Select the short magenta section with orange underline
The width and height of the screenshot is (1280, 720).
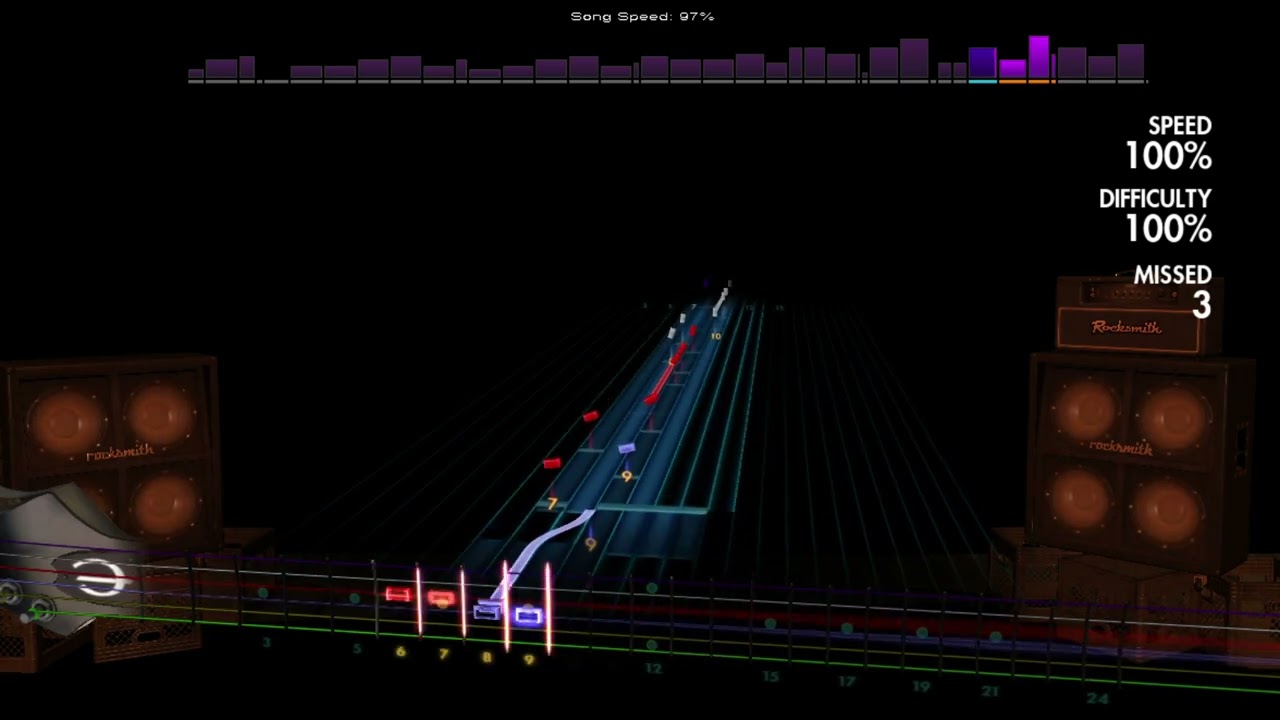[1013, 71]
